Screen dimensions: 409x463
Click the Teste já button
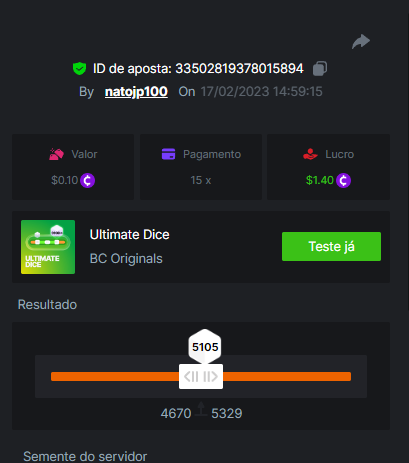[x=331, y=246]
